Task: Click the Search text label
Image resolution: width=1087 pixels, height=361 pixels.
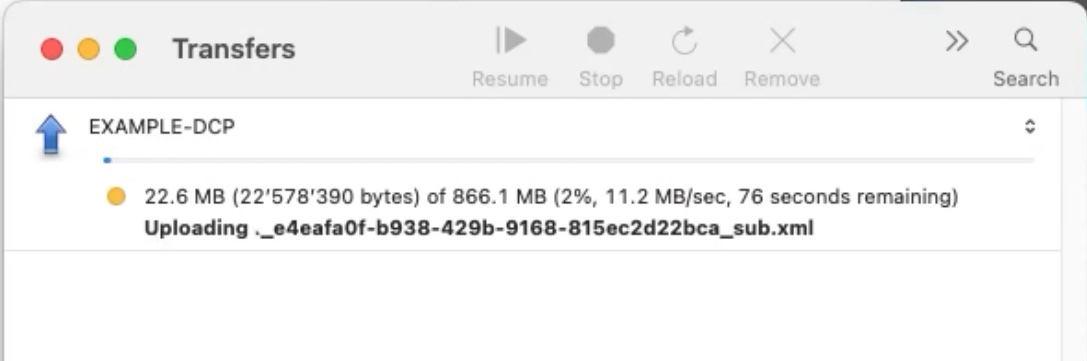Action: [1026, 79]
